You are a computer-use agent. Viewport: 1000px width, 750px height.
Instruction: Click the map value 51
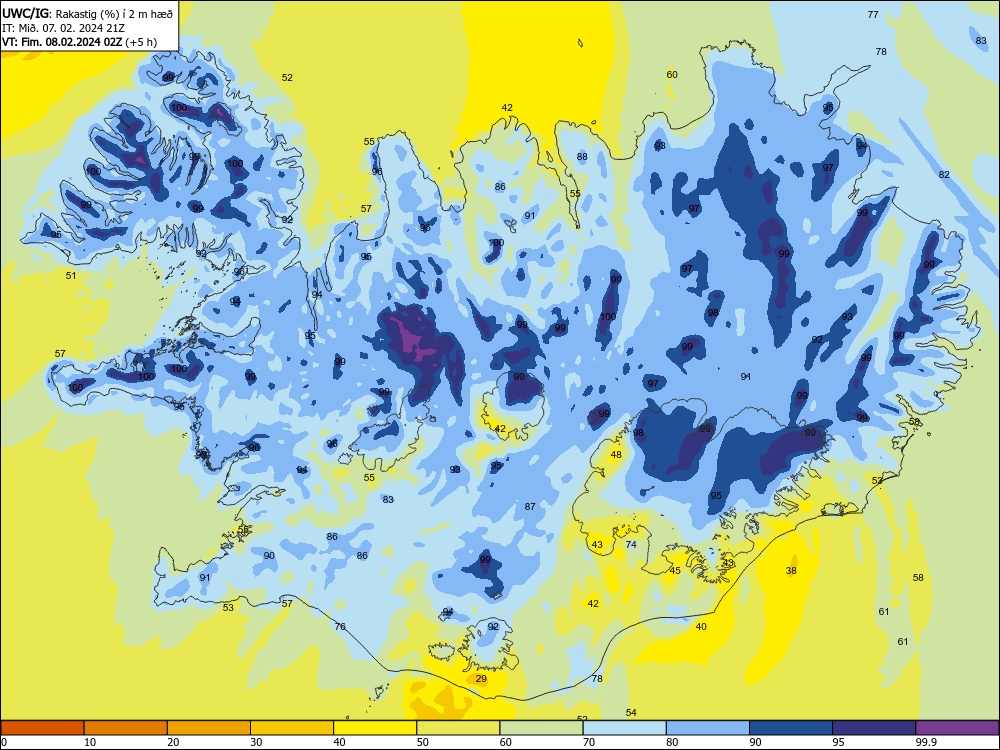[71, 276]
